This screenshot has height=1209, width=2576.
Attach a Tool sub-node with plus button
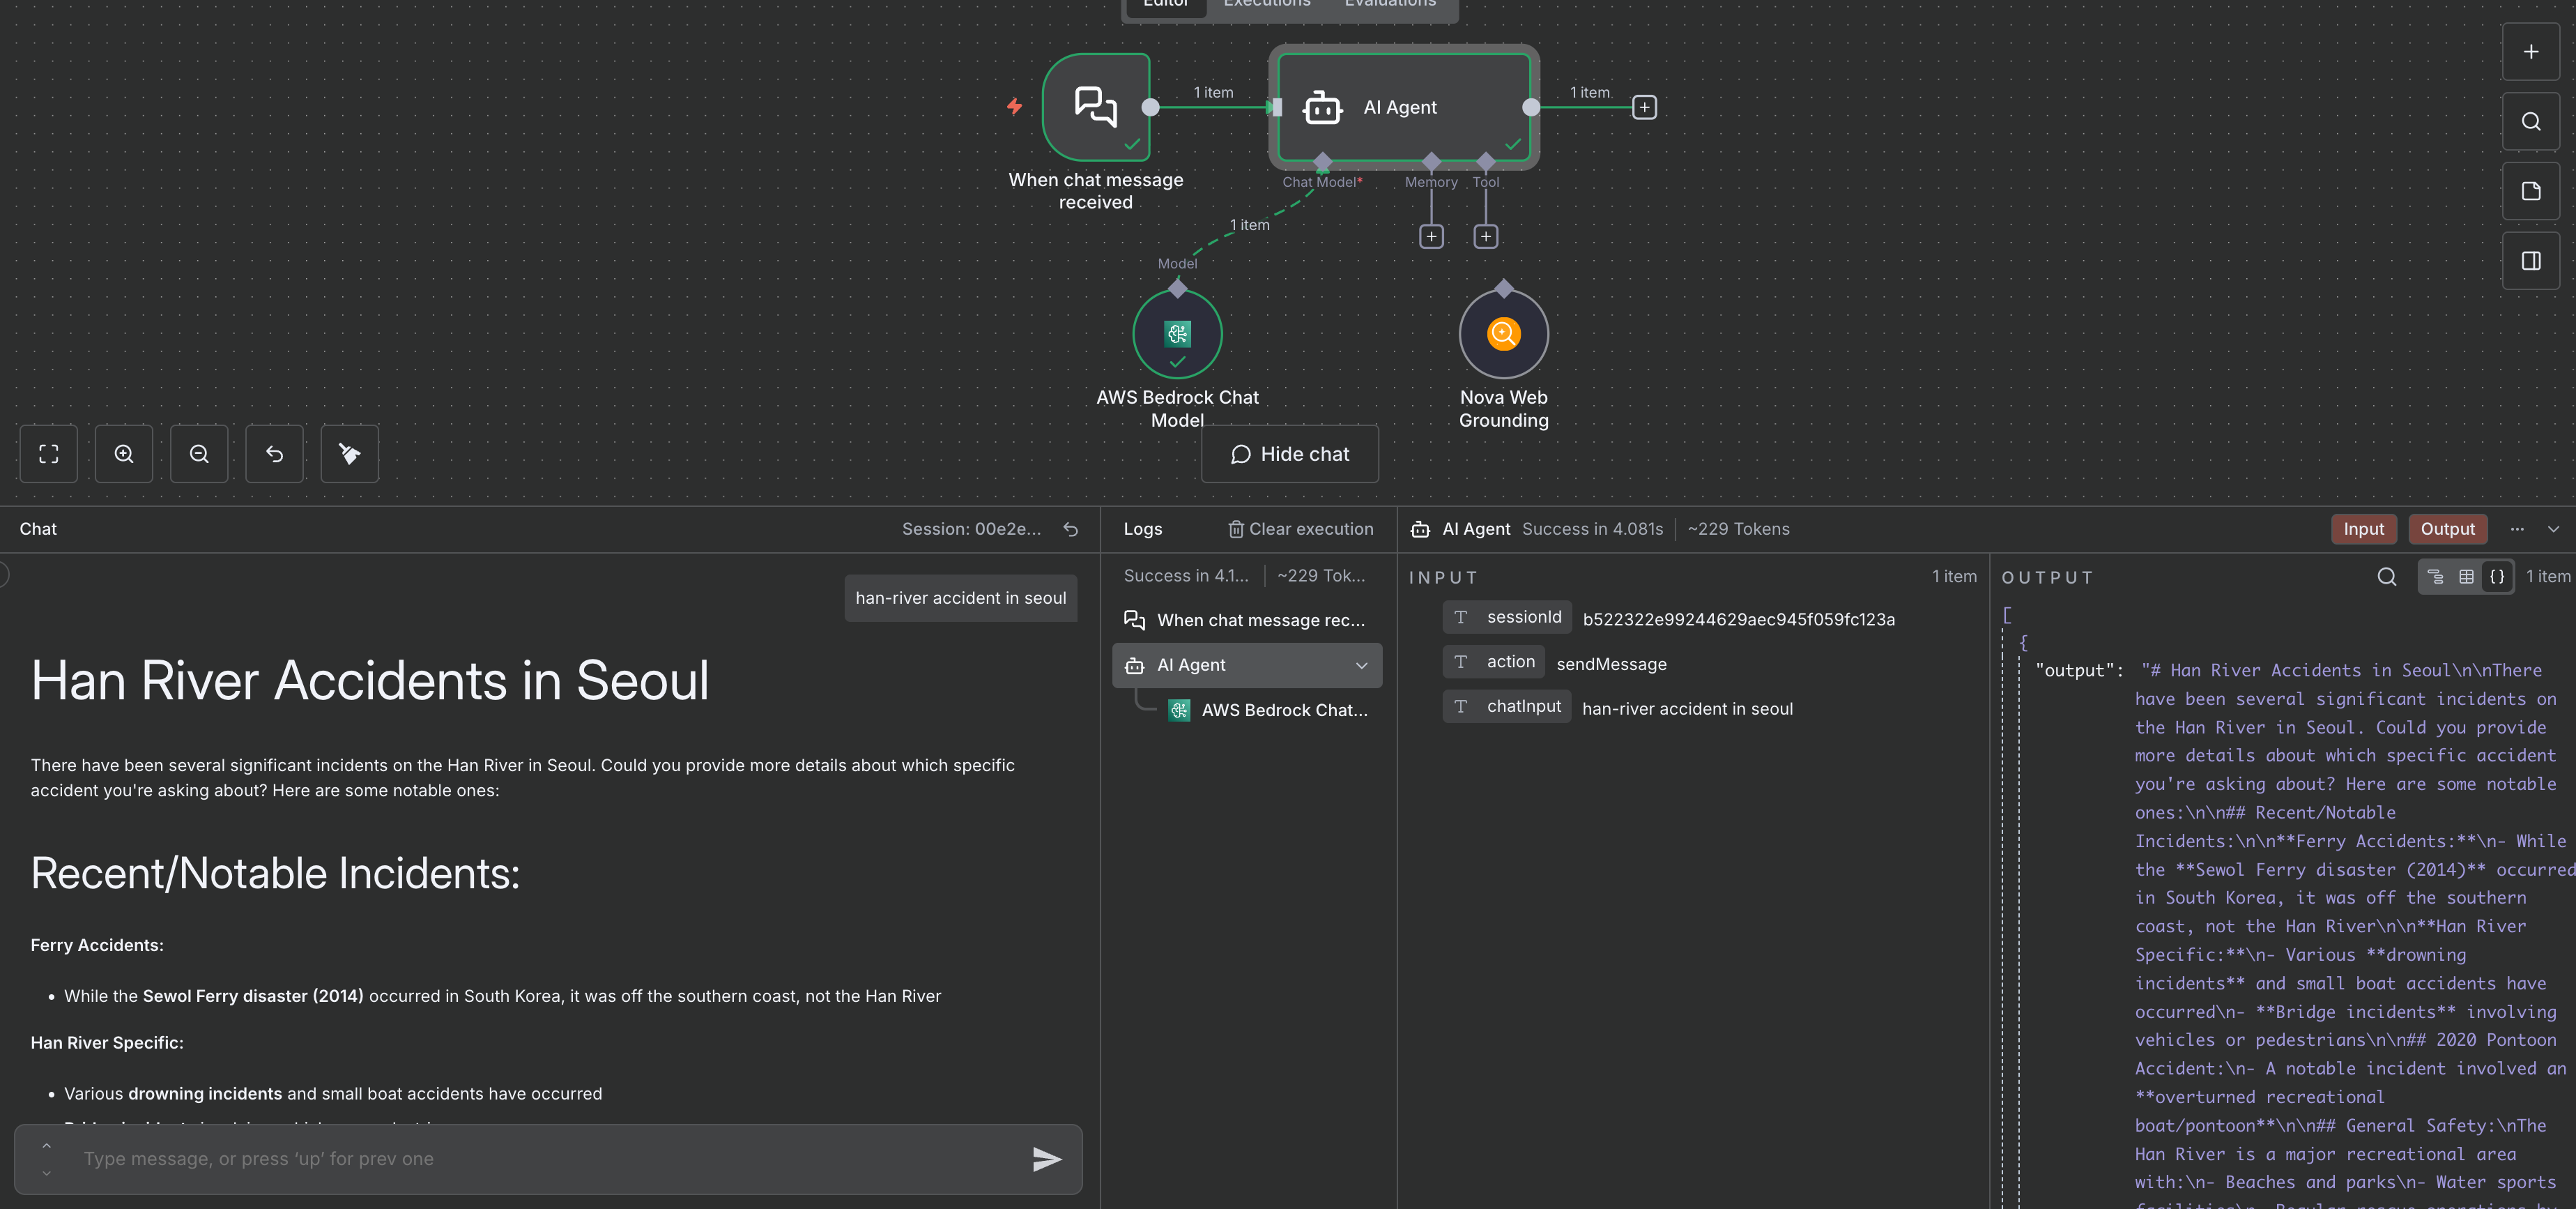tap(1485, 237)
